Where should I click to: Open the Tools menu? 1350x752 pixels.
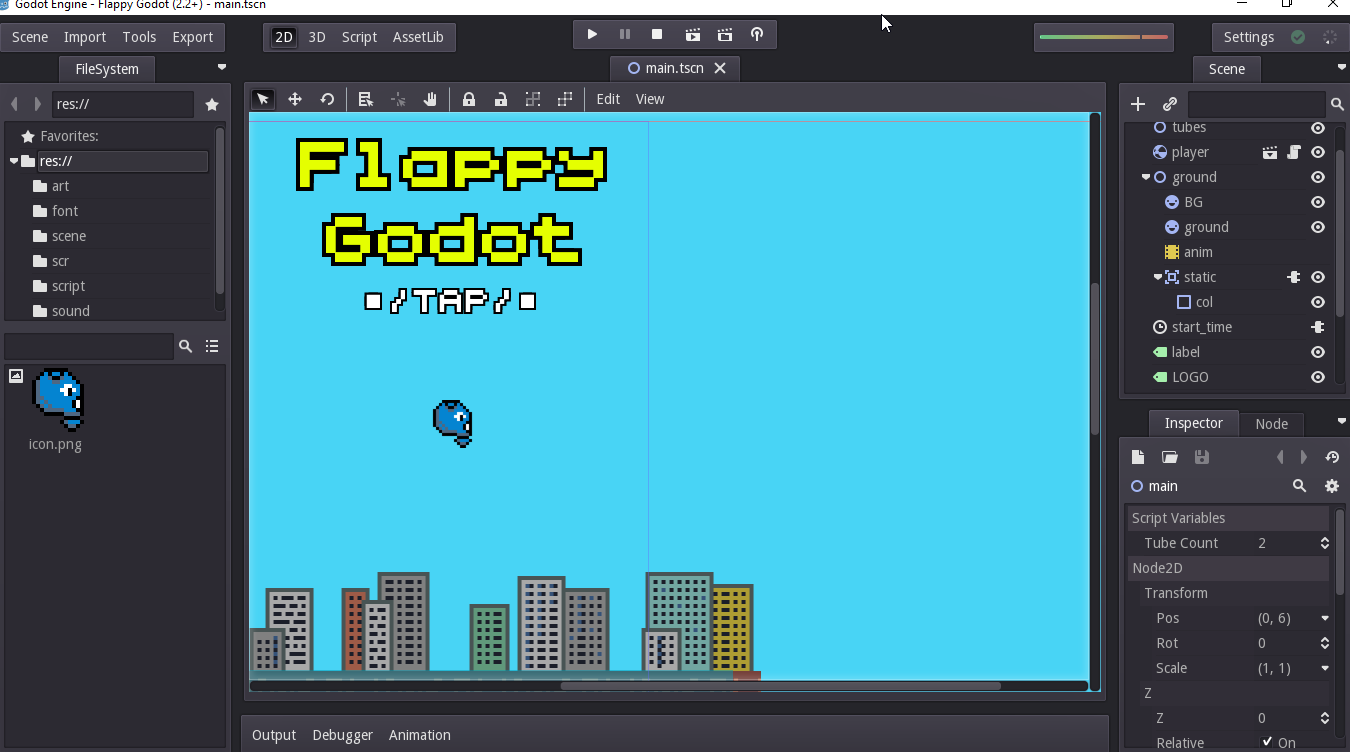coord(139,37)
